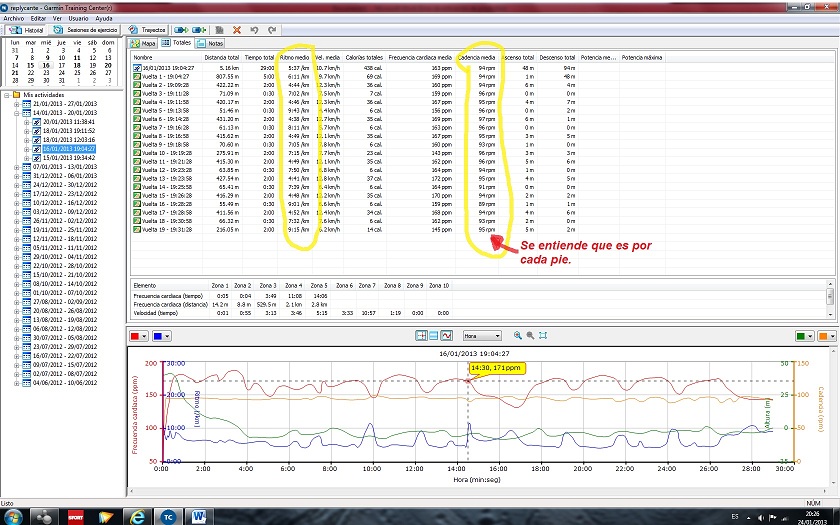Open Sesiones de ejercicio view
This screenshot has height=525, width=840.
[86, 30]
